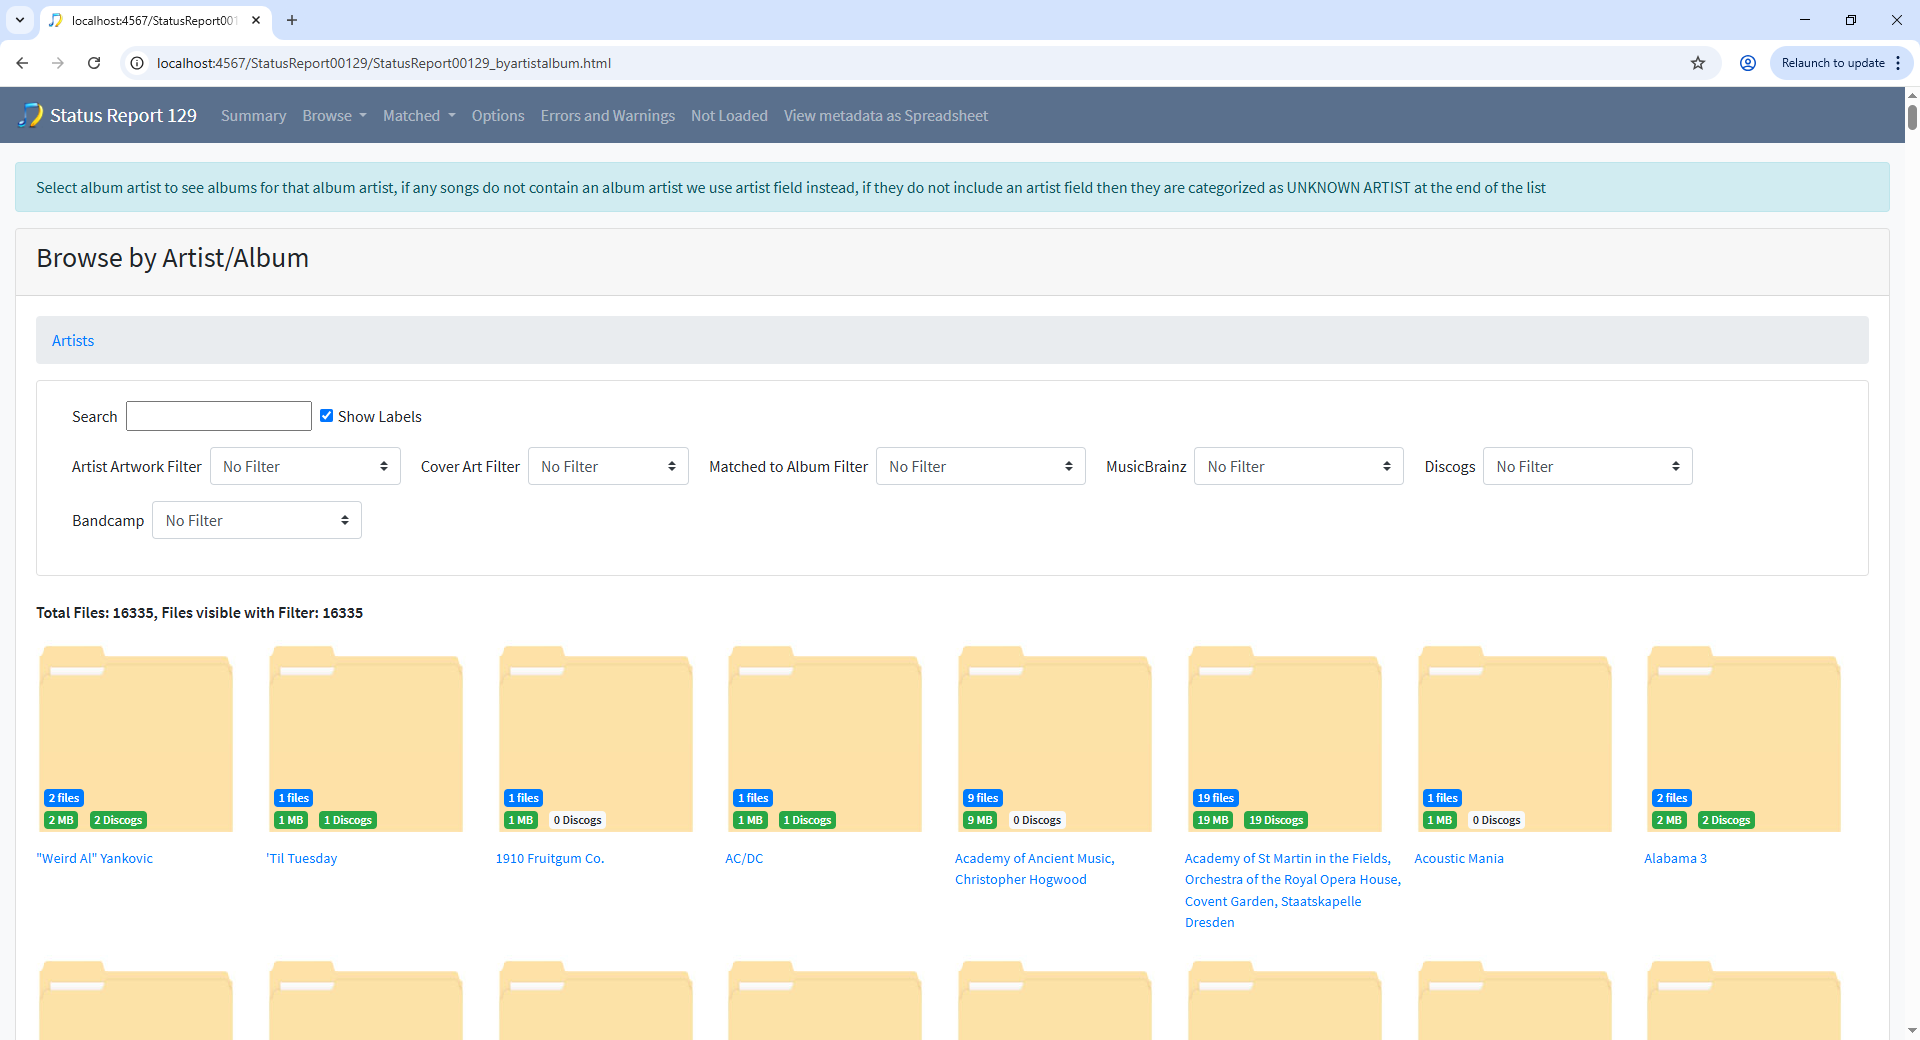
Task: Click the scrollbar up arrow
Action: click(x=1912, y=95)
